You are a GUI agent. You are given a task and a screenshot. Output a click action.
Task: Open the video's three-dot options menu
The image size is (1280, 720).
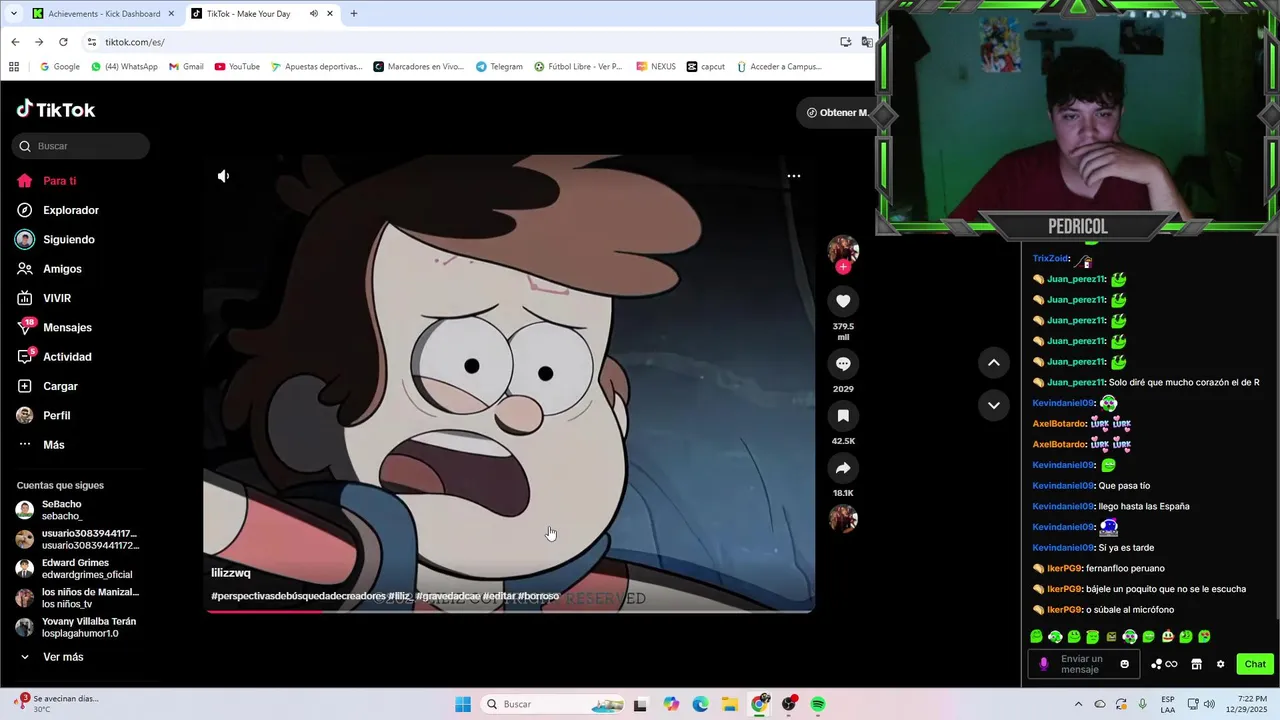pos(793,176)
